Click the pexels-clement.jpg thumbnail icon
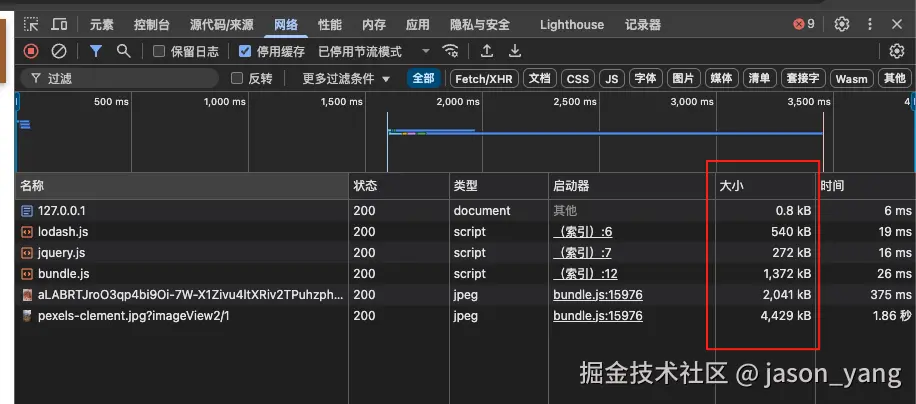 point(27,316)
